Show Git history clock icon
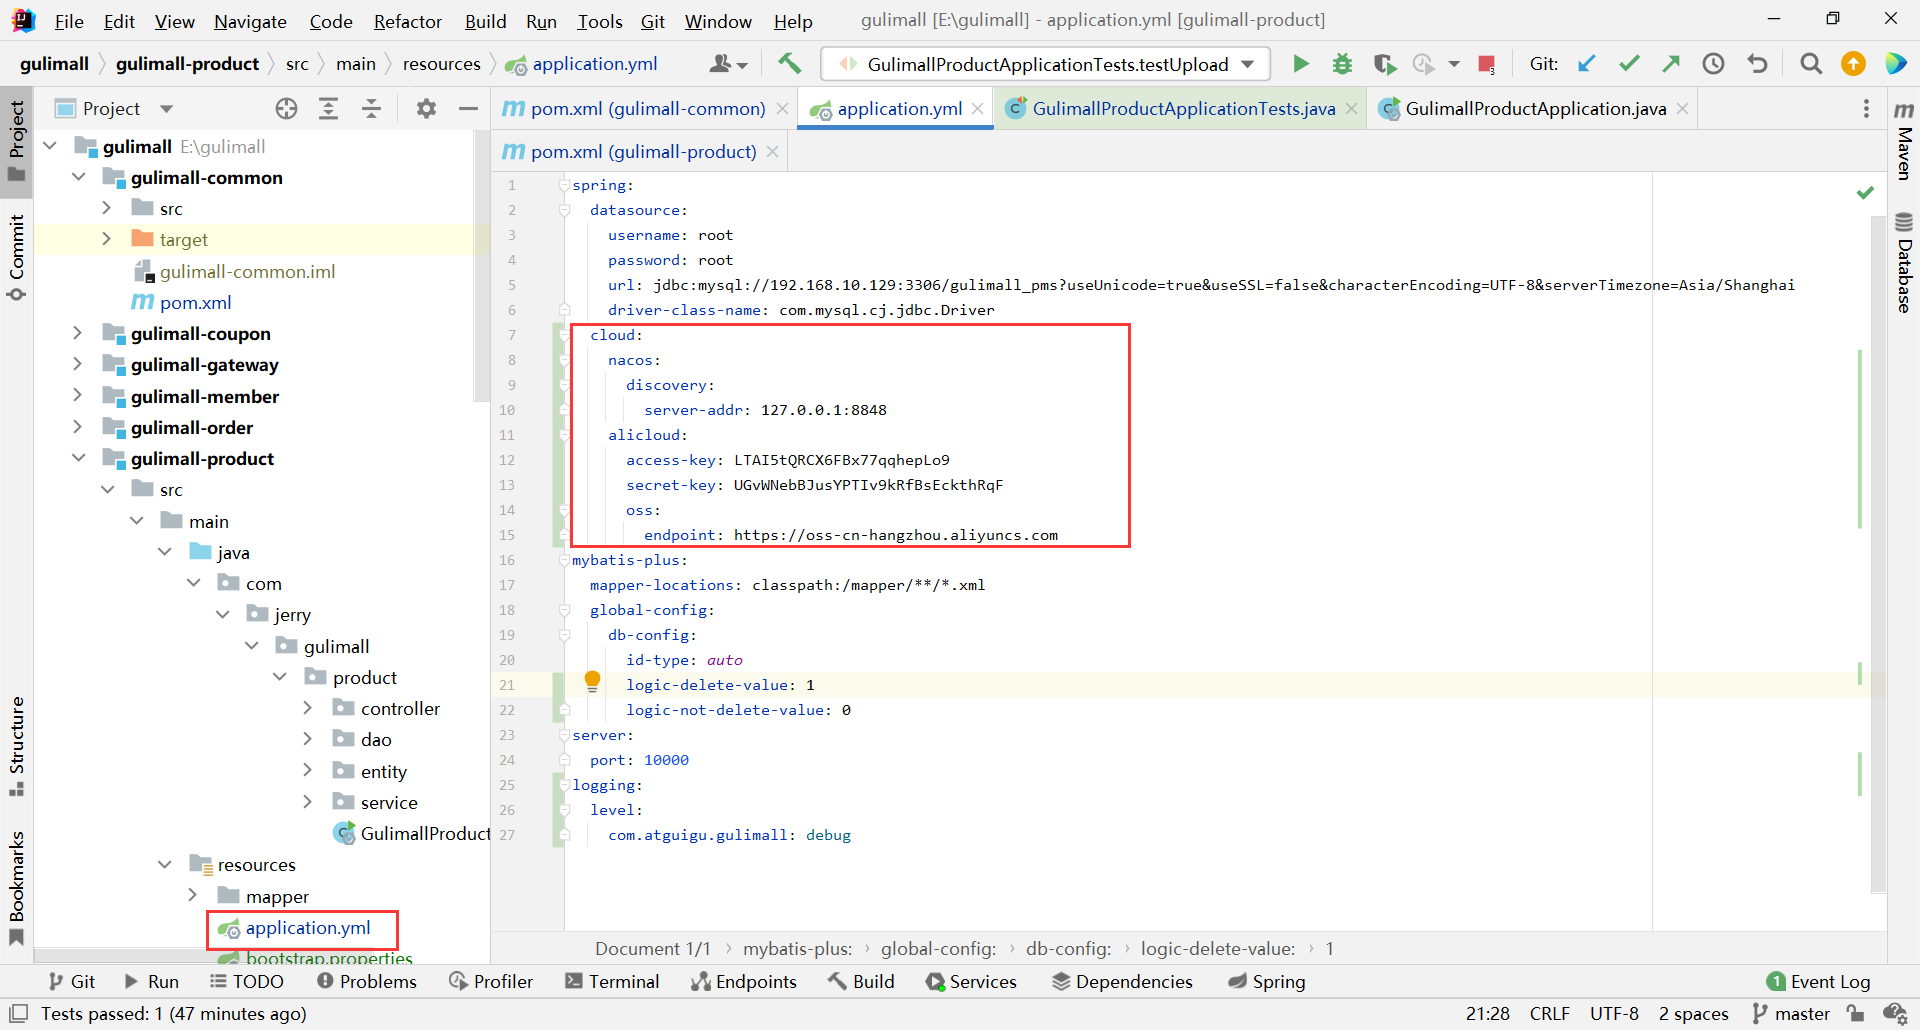The image size is (1920, 1030). 1713,64
